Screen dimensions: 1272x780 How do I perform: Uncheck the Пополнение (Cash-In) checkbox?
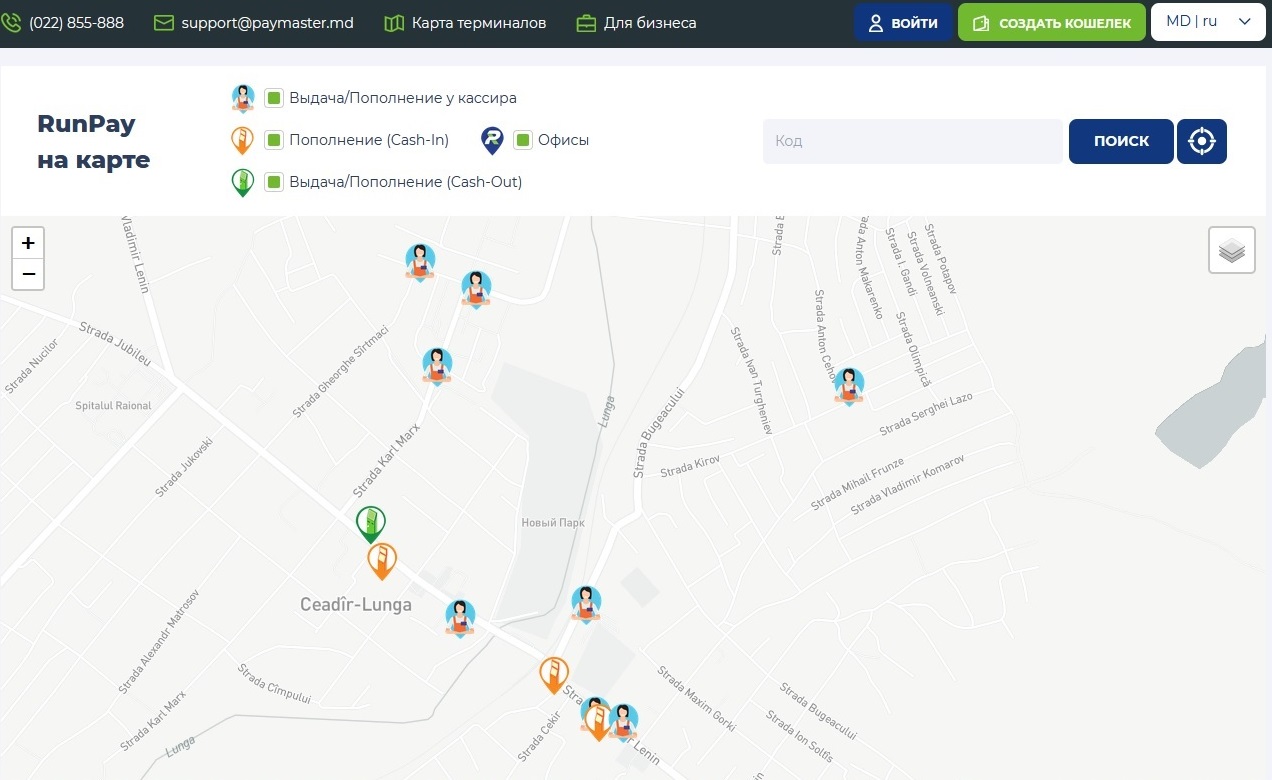pos(274,140)
